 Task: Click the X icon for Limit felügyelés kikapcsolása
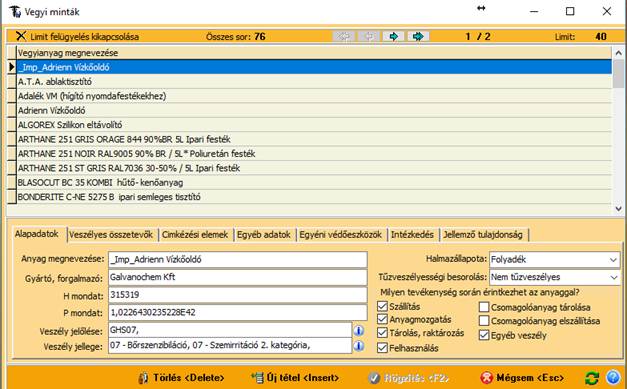[x=21, y=36]
